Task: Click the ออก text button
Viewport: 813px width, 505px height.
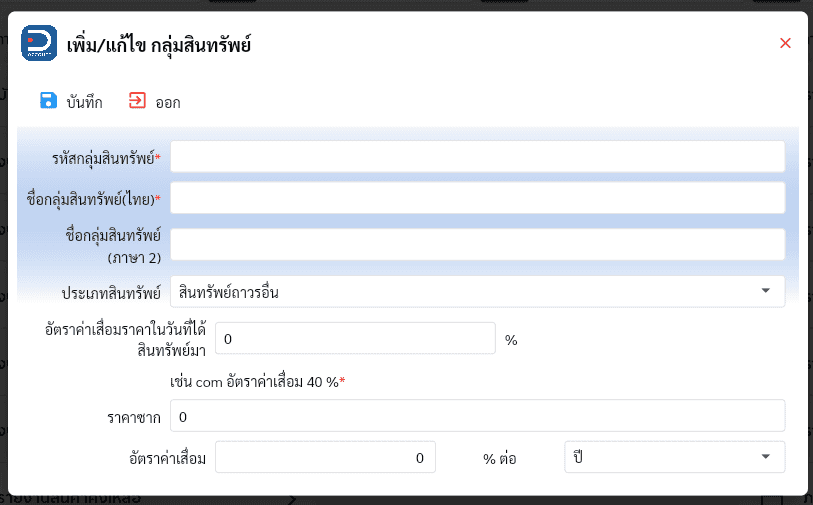Action: [168, 103]
